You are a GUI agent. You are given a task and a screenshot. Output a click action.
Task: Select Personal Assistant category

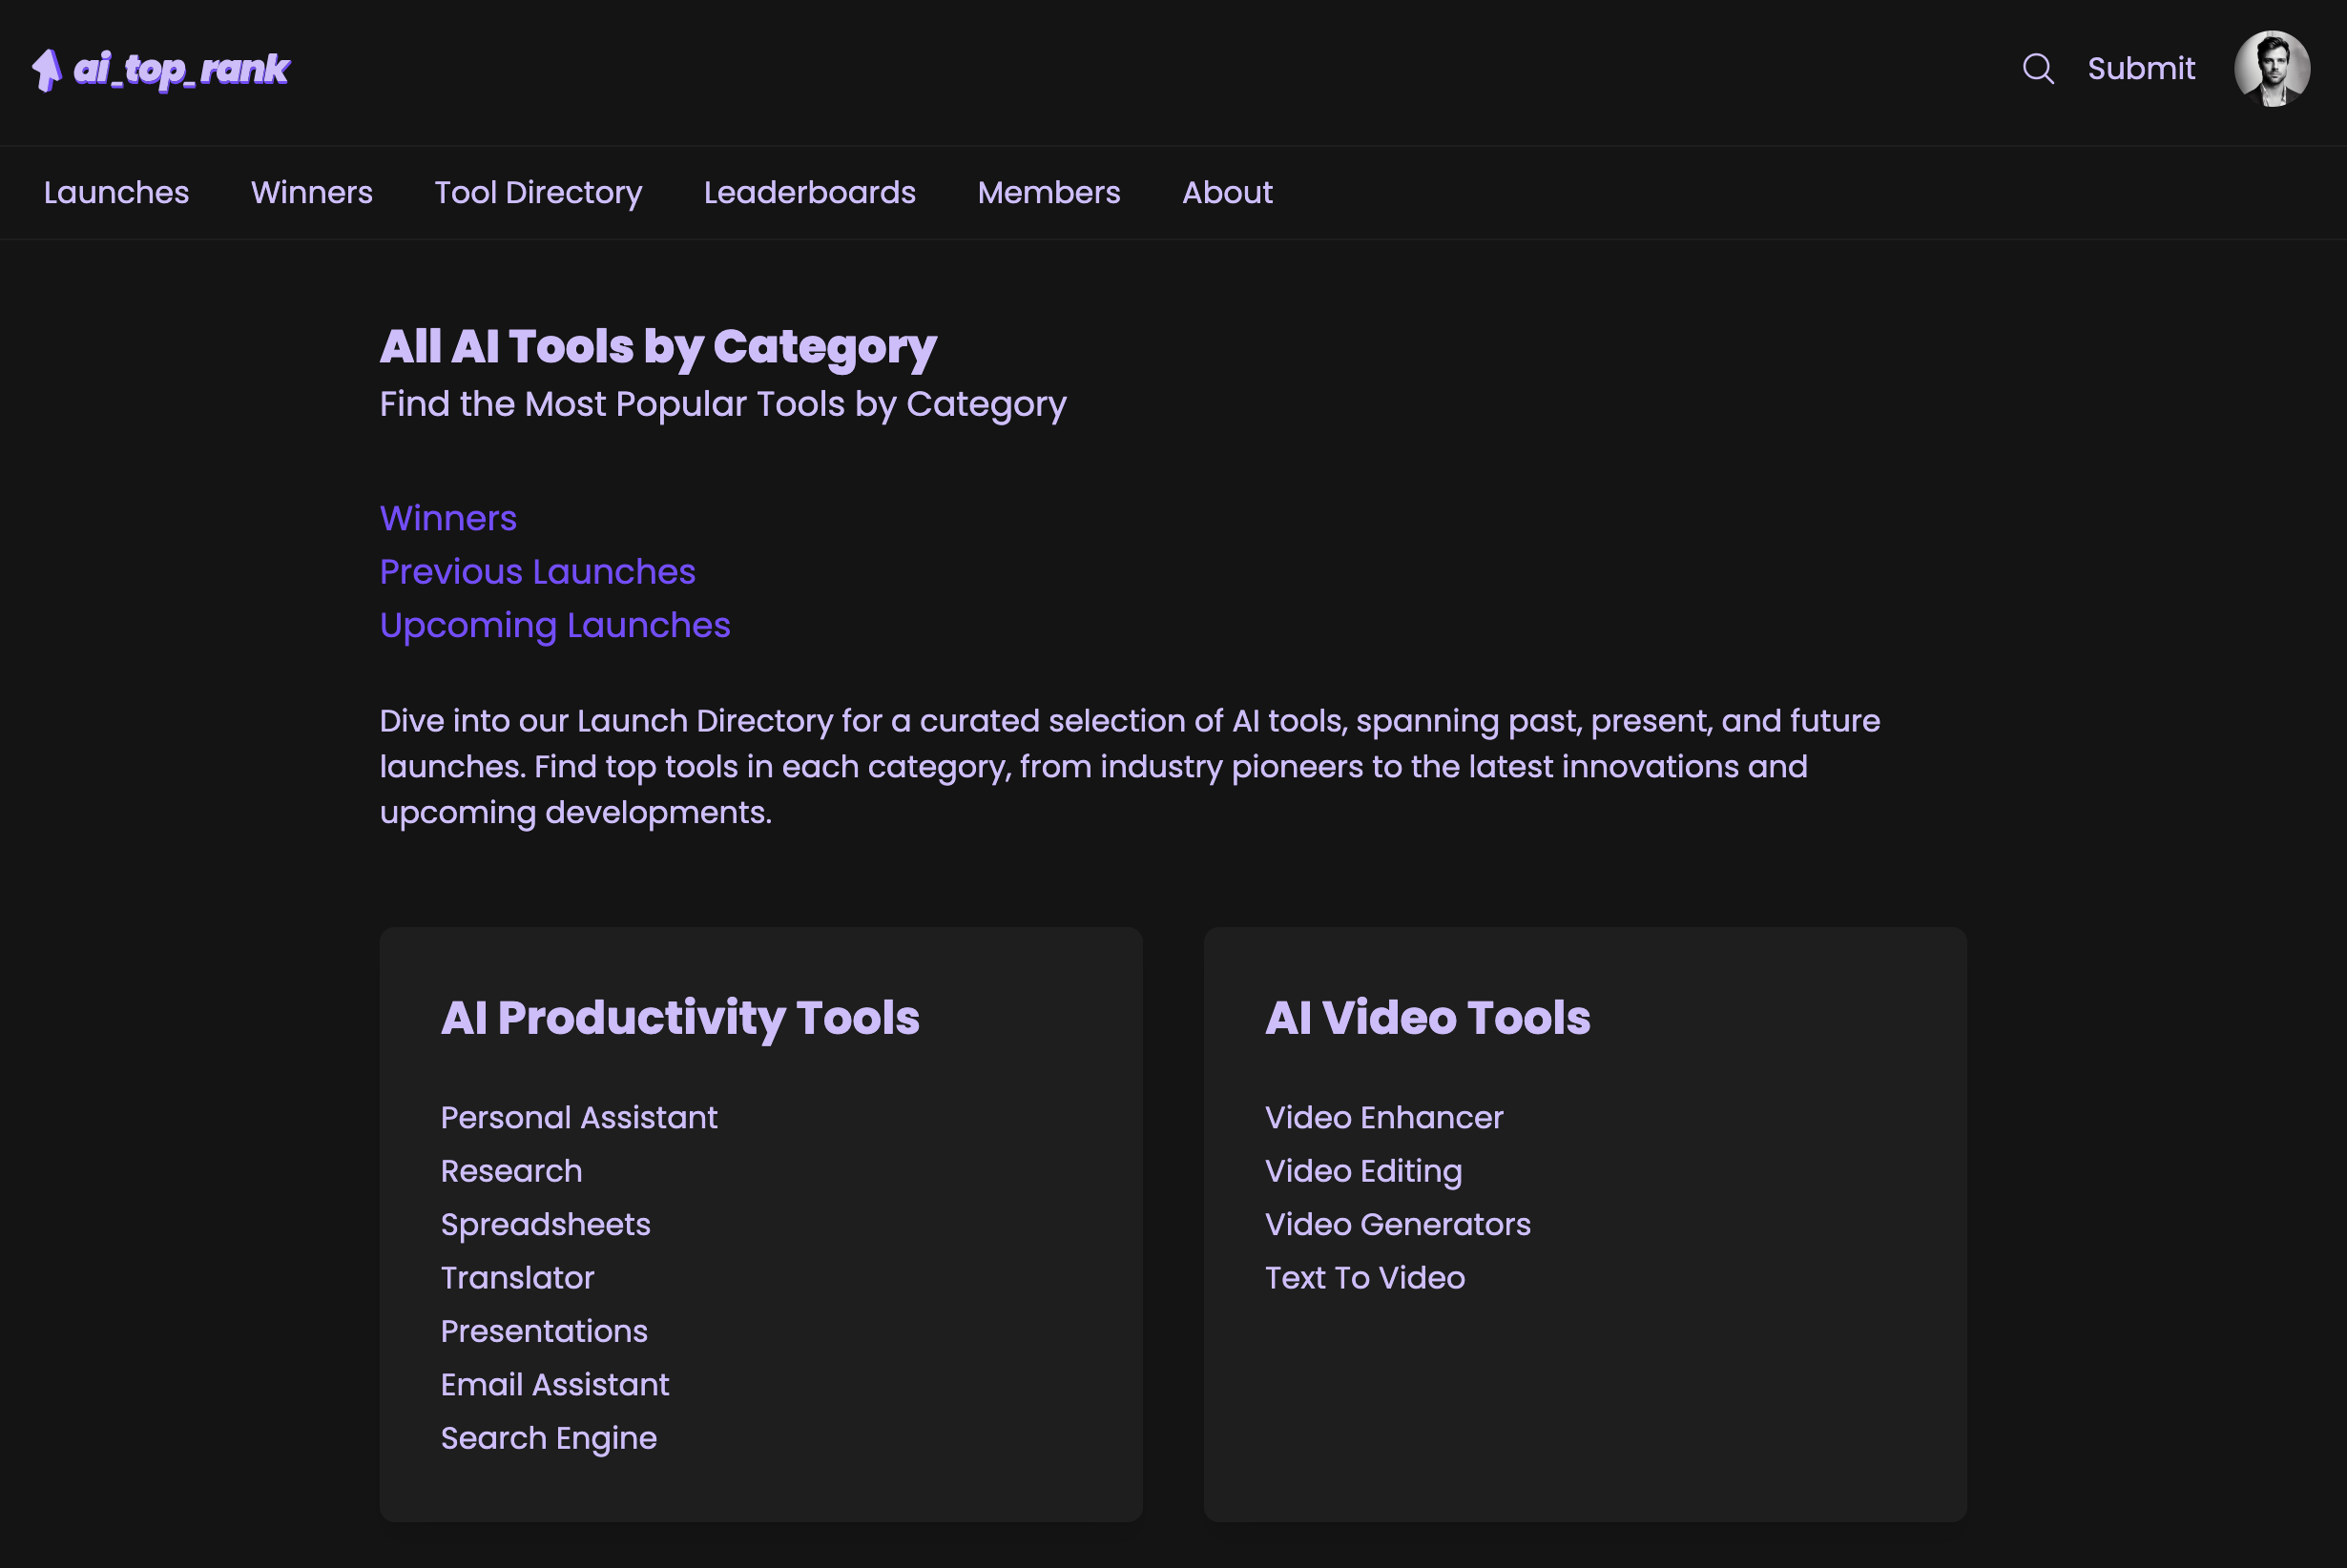pyautogui.click(x=579, y=1117)
